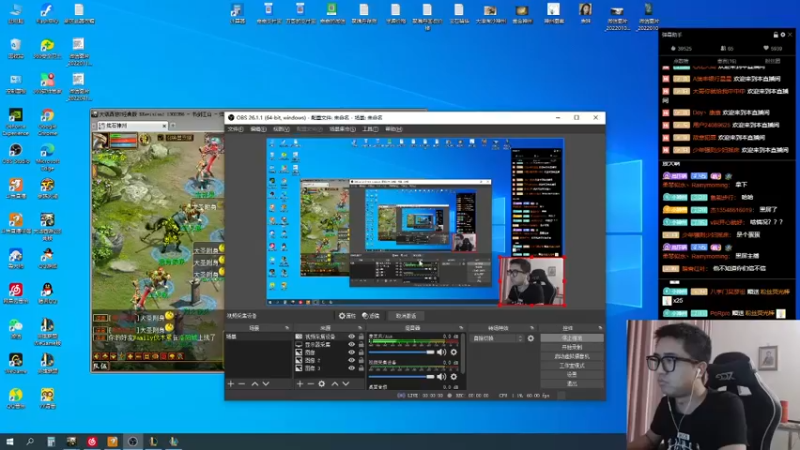Open OBS Studio desktop shortcut
Screen dimensions: 800x450
tap(16, 154)
